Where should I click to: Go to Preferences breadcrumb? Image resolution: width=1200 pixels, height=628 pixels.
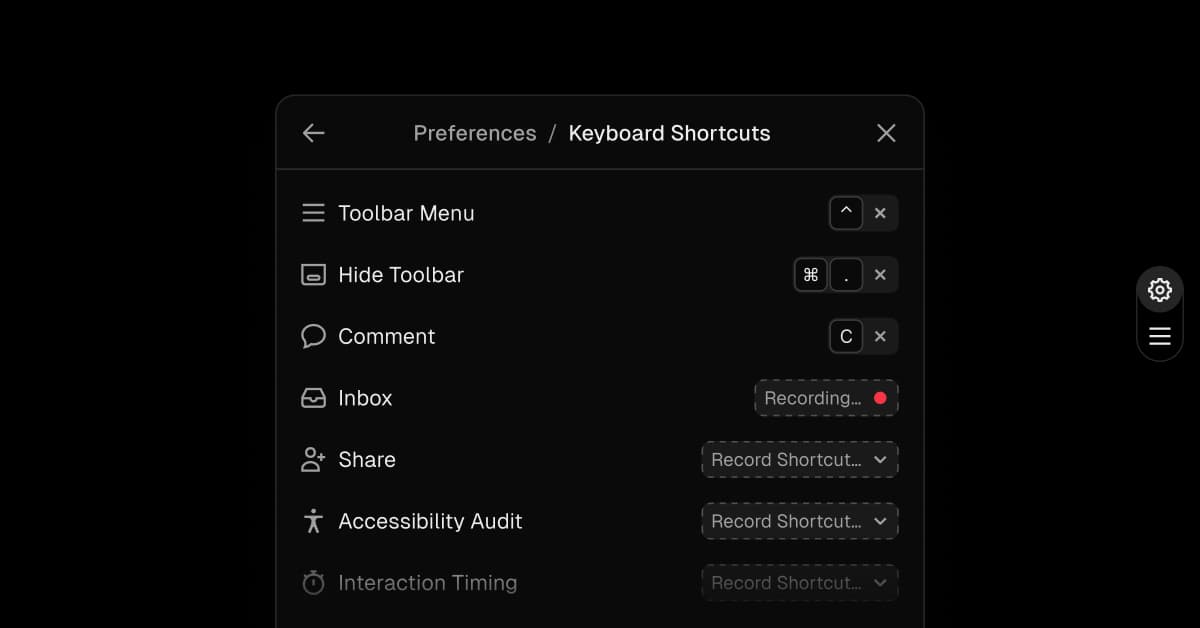475,133
